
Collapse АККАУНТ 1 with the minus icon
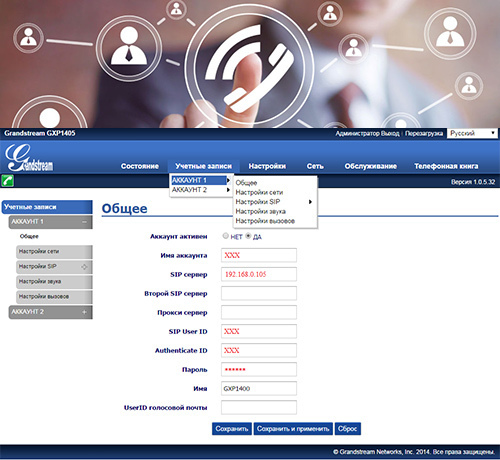point(84,222)
